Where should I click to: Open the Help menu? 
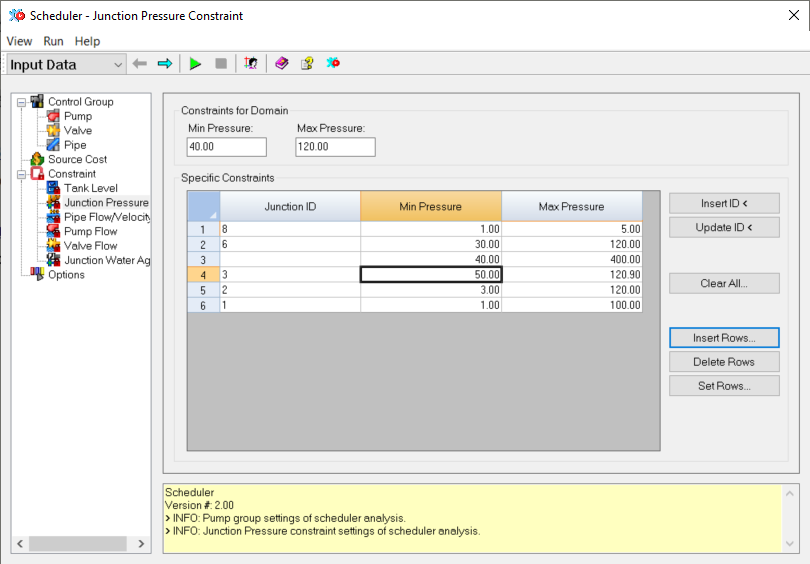tap(87, 41)
